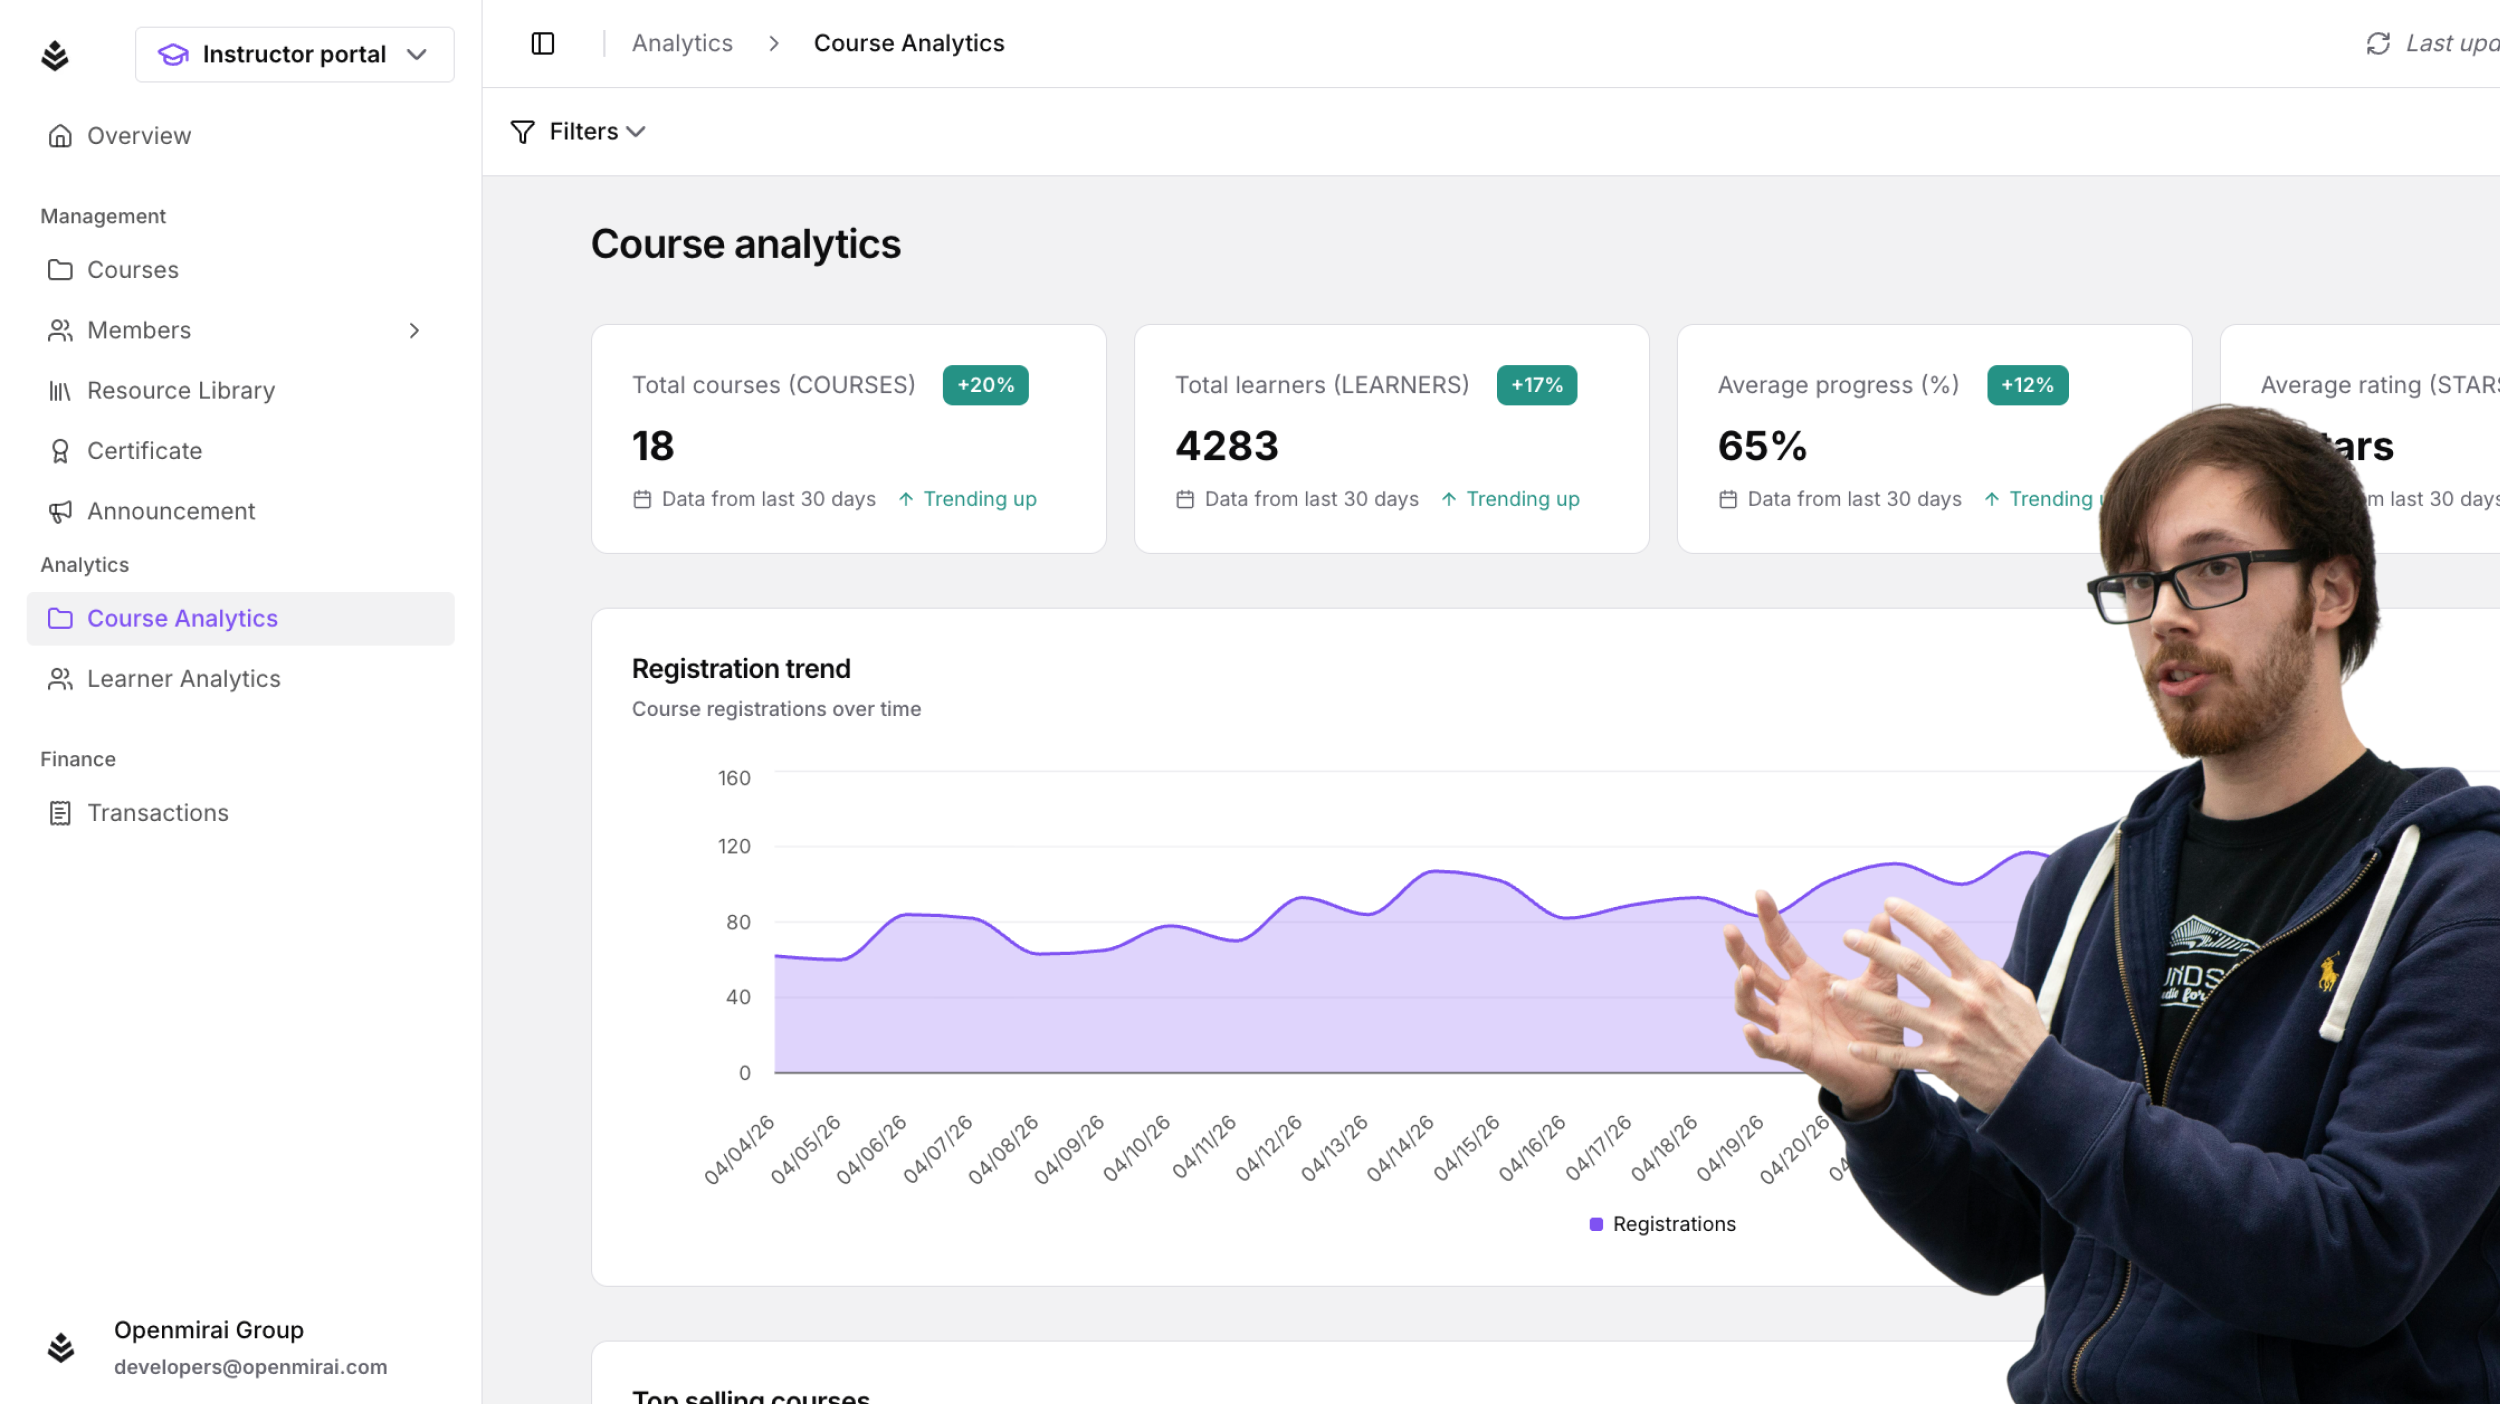Open Courses in sidebar

coord(240,270)
